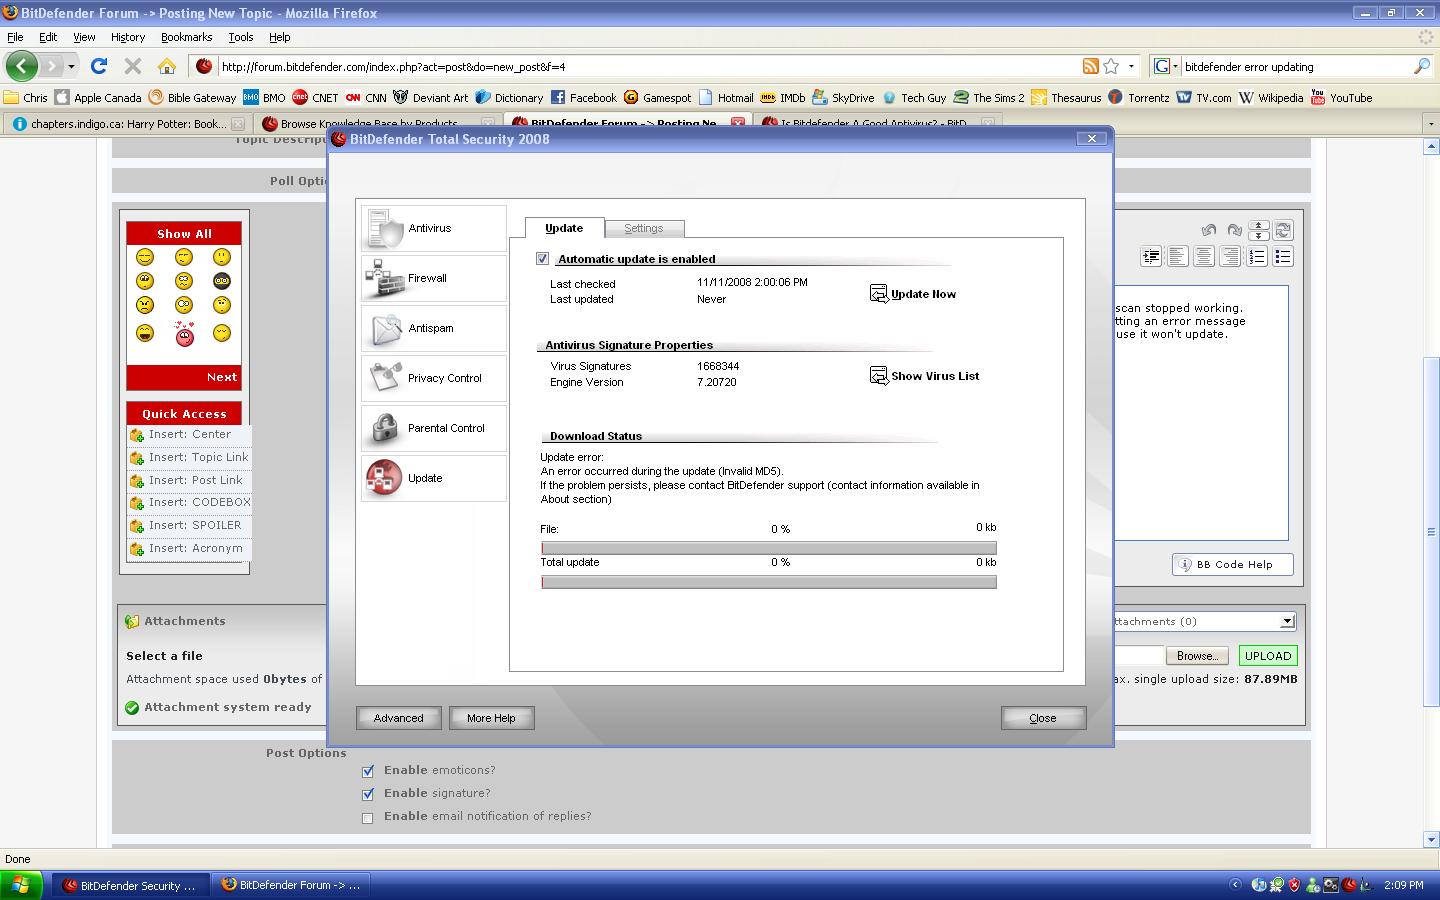
Task: Click the bookmark star in address bar
Action: point(1111,66)
